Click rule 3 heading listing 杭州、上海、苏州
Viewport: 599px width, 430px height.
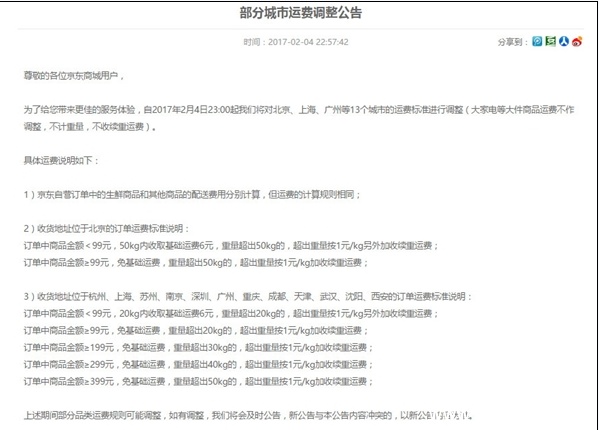click(x=248, y=297)
